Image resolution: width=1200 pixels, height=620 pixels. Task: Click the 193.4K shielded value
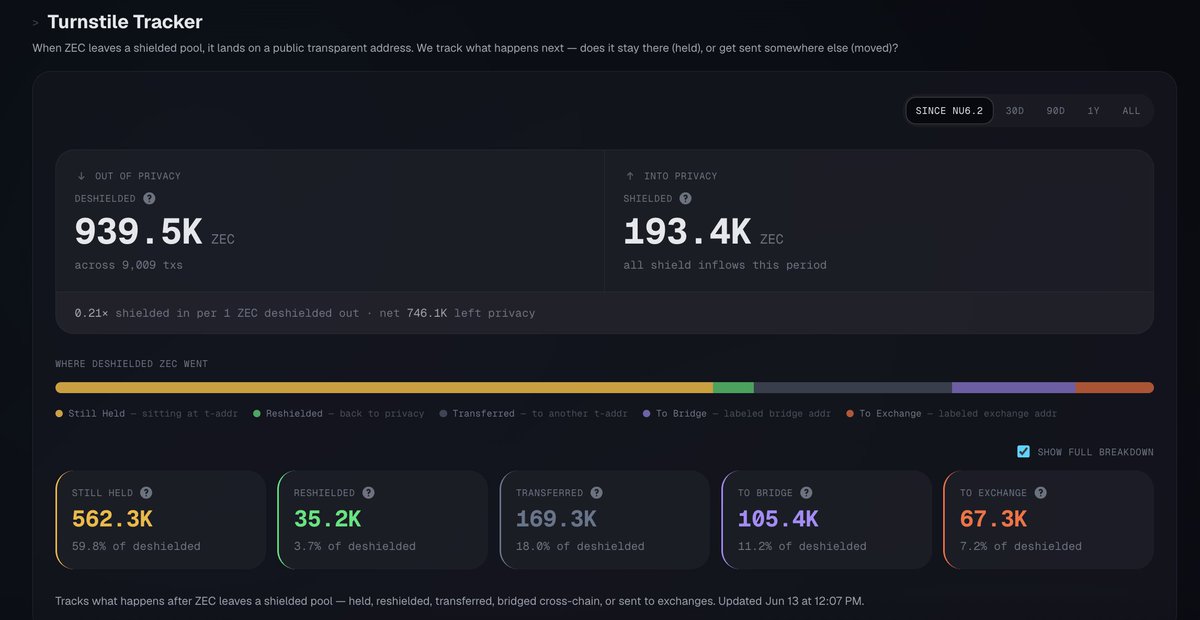click(x=687, y=232)
